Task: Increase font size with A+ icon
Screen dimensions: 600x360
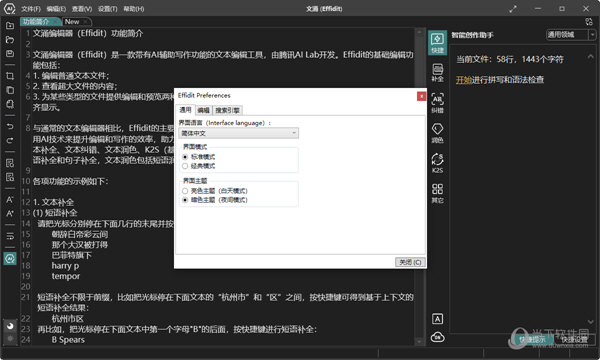Action: pyautogui.click(x=10, y=213)
